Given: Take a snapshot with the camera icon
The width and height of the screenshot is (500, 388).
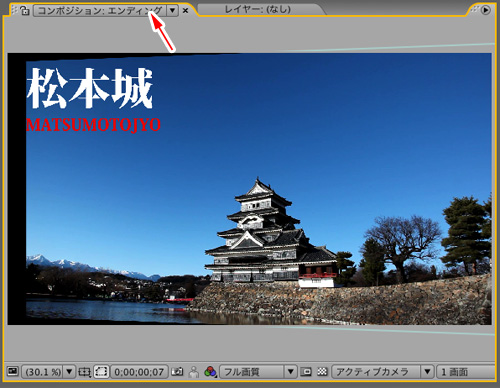Looking at the screenshot, I should click(x=177, y=371).
